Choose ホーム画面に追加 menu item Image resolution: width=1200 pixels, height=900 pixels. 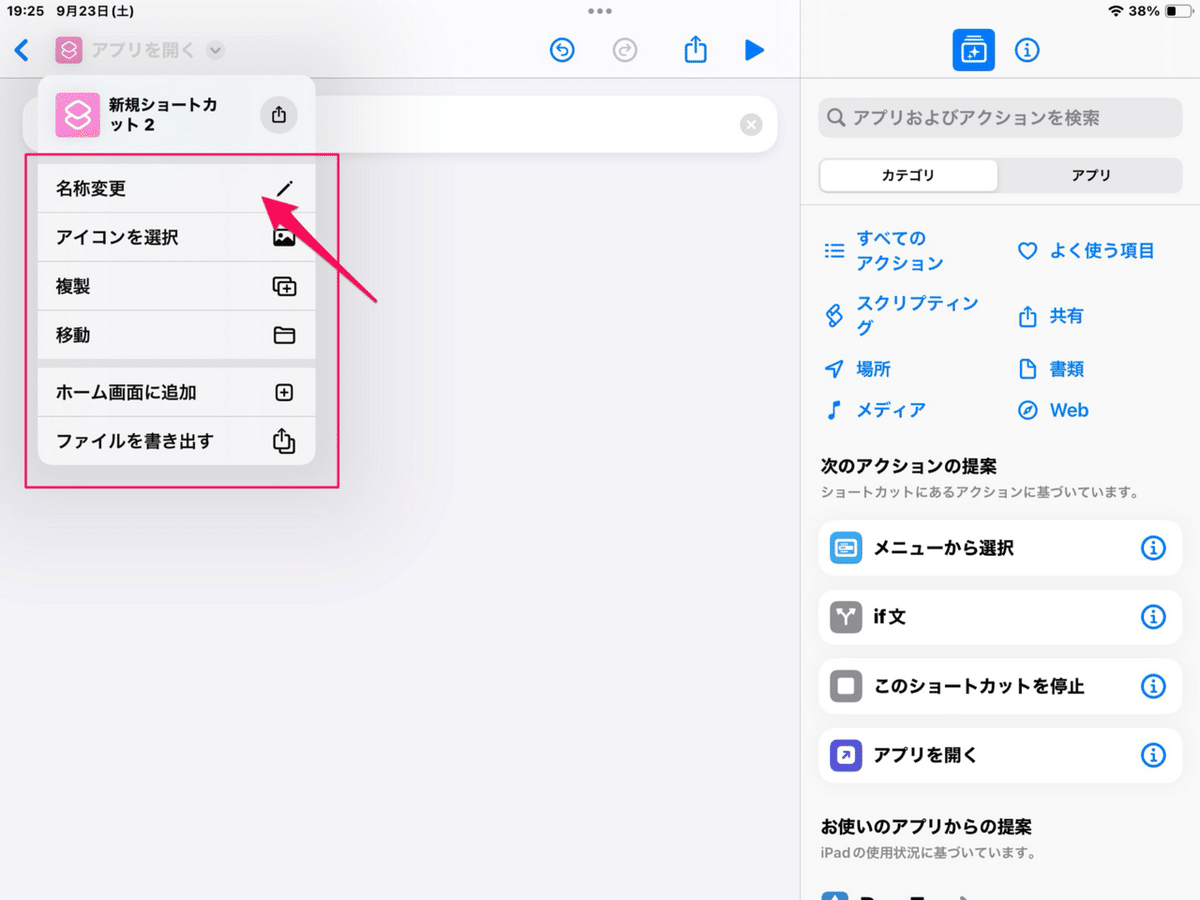click(176, 392)
